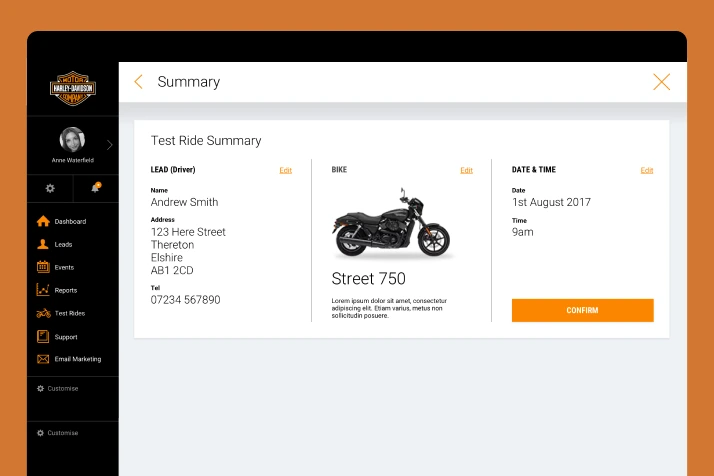Click the address line 123 Here Street

click(188, 232)
